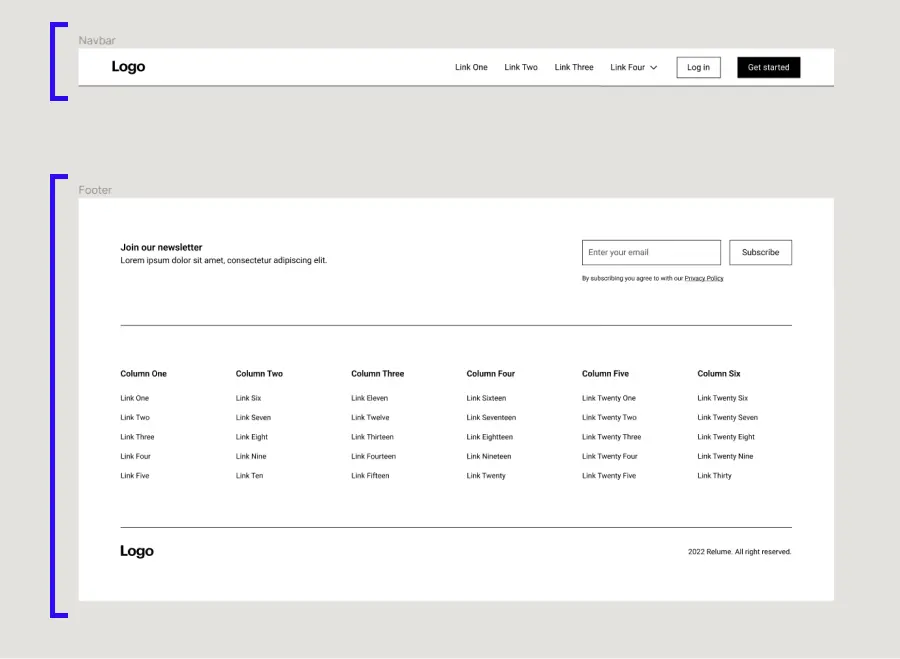
Task: Open Link Twenty Three in the footer
Action: pos(611,437)
